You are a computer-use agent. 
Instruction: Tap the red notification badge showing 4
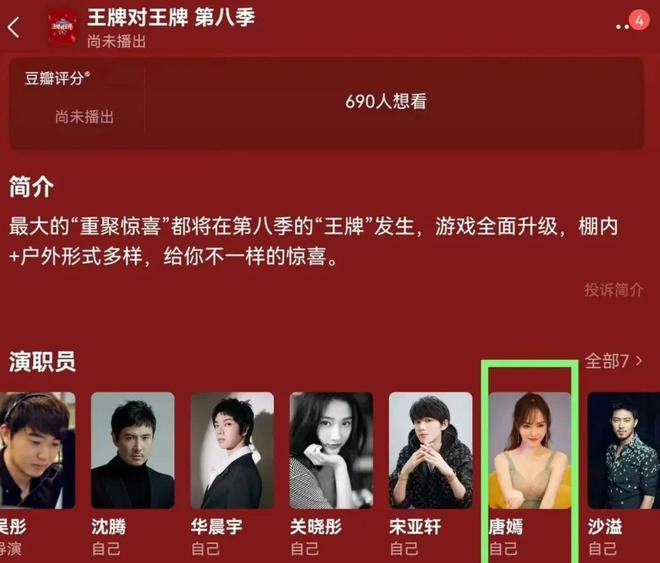[639, 20]
